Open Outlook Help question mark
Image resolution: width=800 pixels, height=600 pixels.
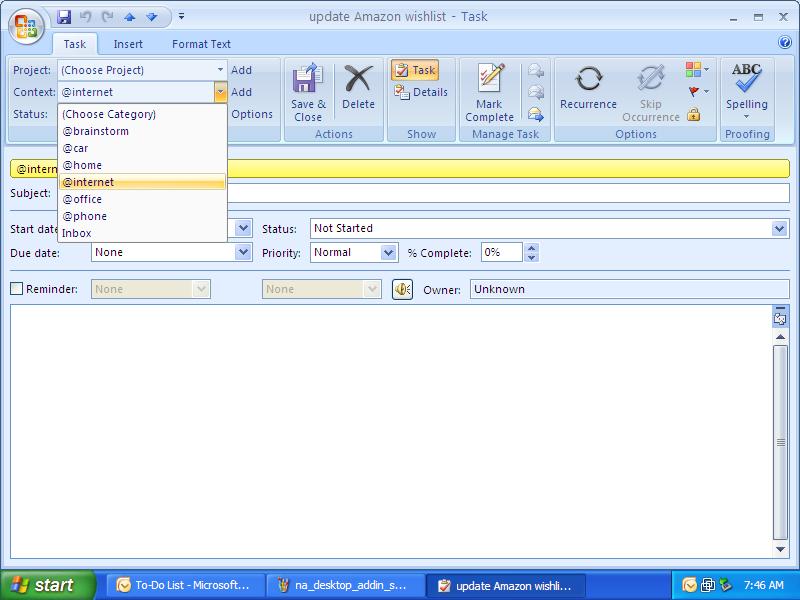[x=785, y=42]
